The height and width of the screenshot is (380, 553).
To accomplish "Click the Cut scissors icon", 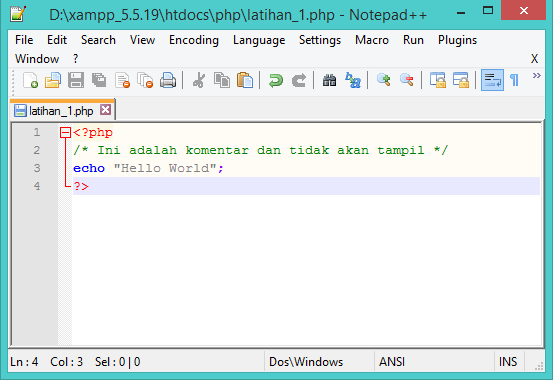I will [199, 80].
